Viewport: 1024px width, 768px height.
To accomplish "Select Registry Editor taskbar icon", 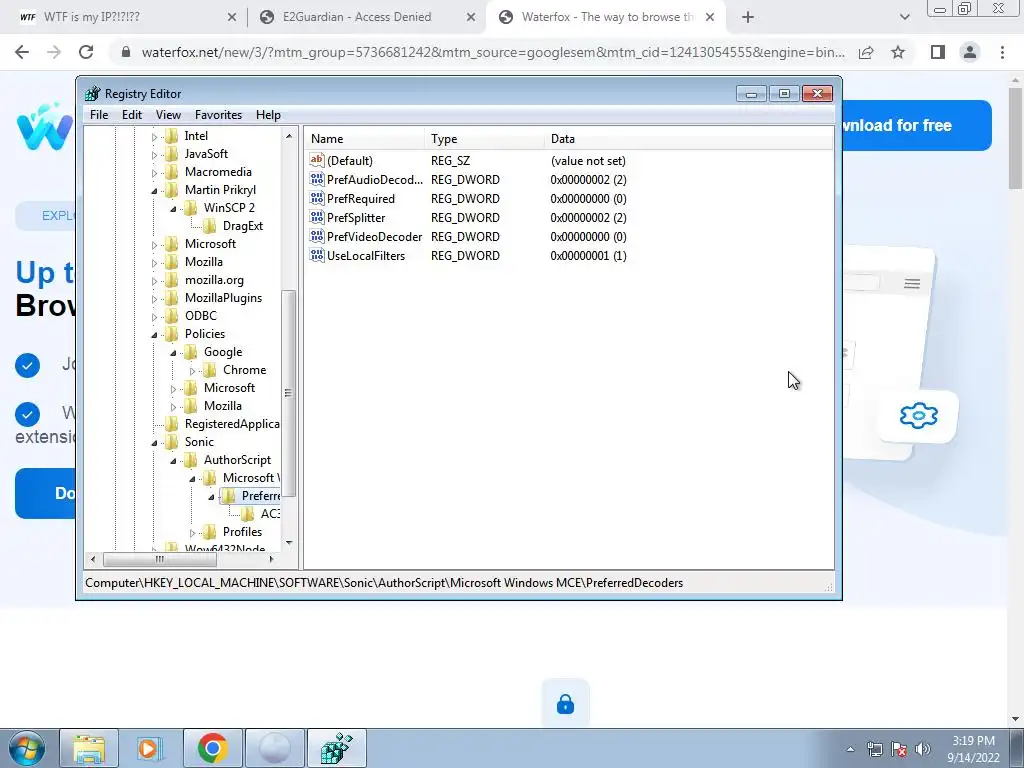I will click(x=336, y=748).
